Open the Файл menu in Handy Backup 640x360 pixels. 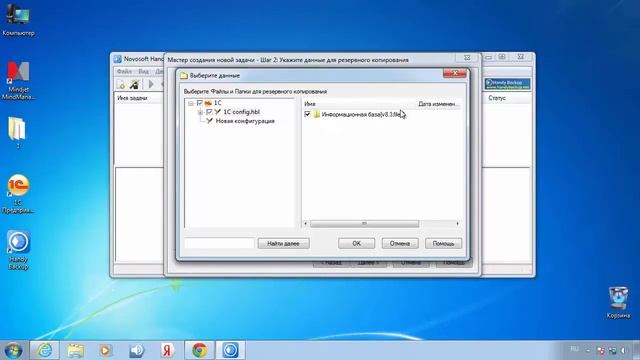(x=124, y=71)
